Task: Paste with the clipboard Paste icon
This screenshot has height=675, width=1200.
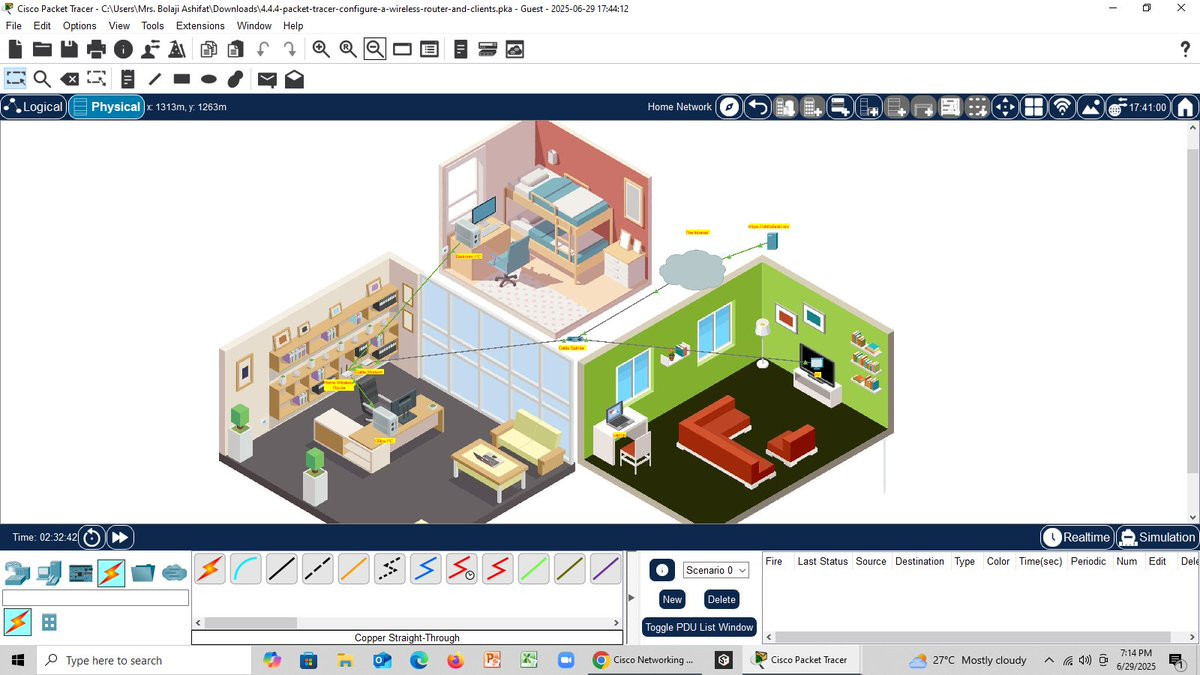Action: click(236, 49)
